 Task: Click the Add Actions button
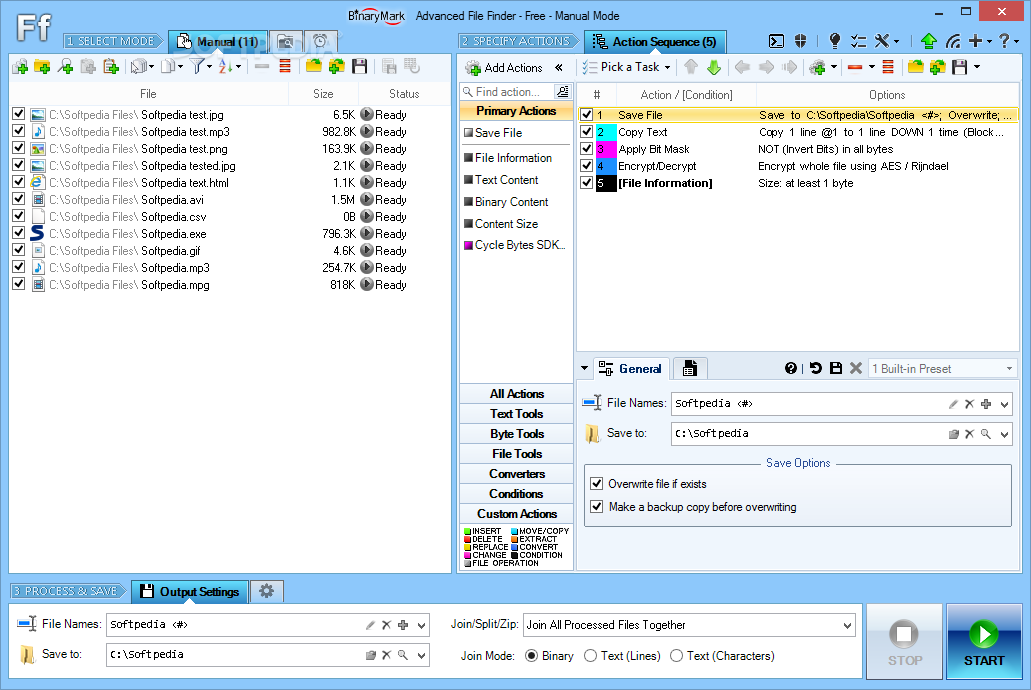click(504, 67)
